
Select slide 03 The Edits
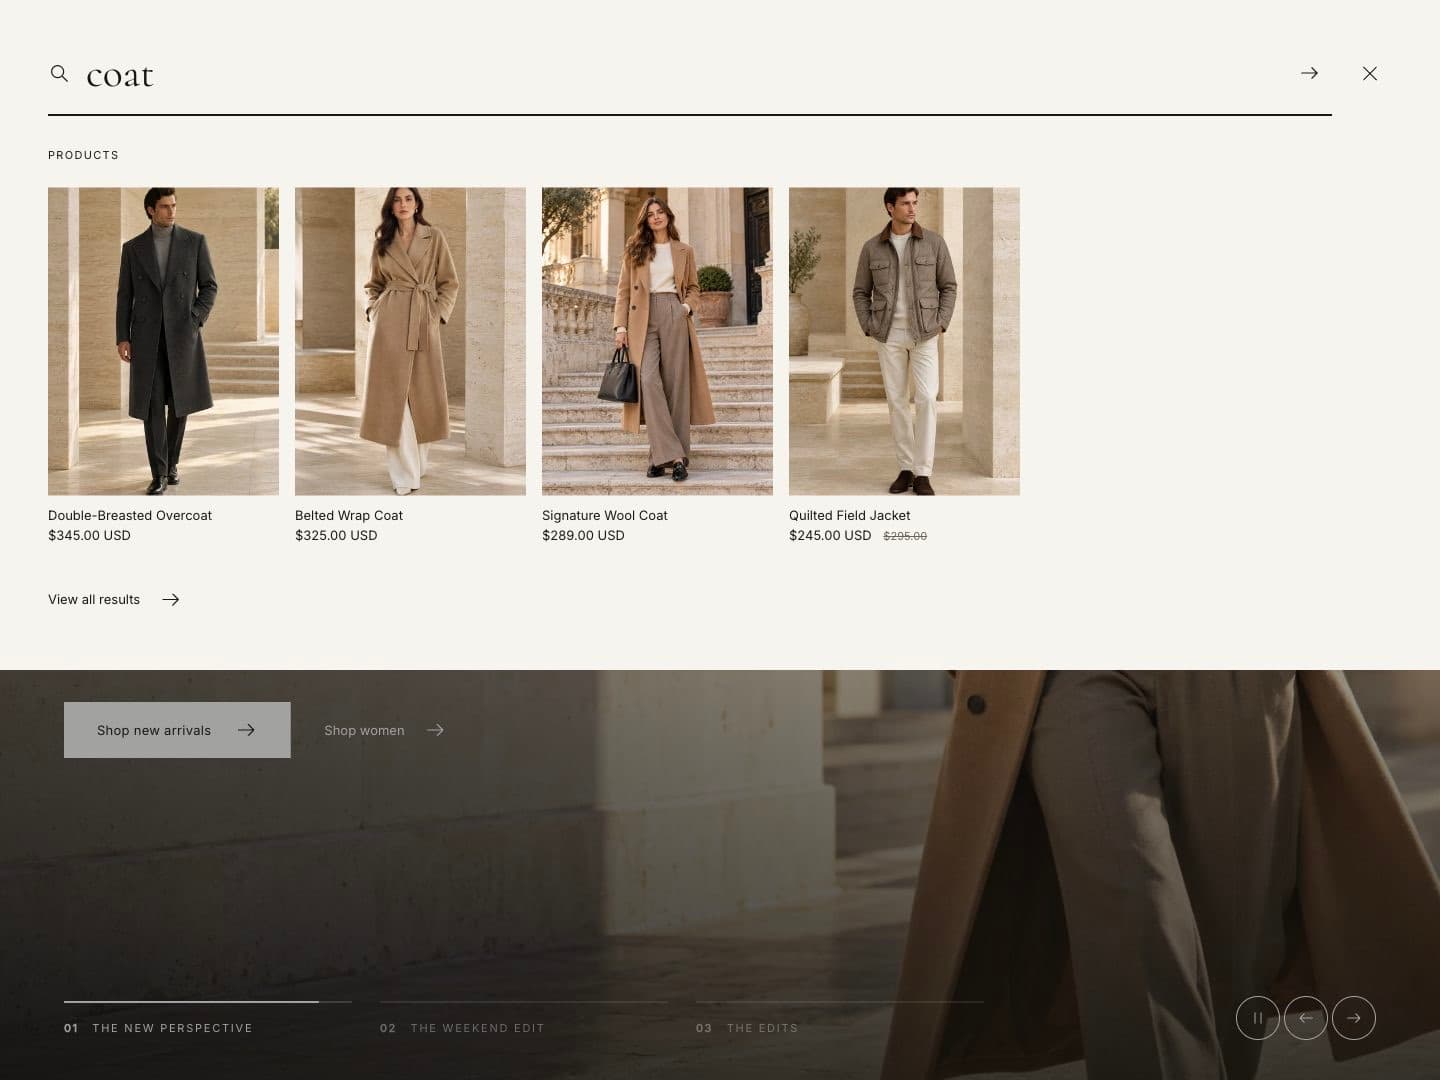pos(840,1019)
